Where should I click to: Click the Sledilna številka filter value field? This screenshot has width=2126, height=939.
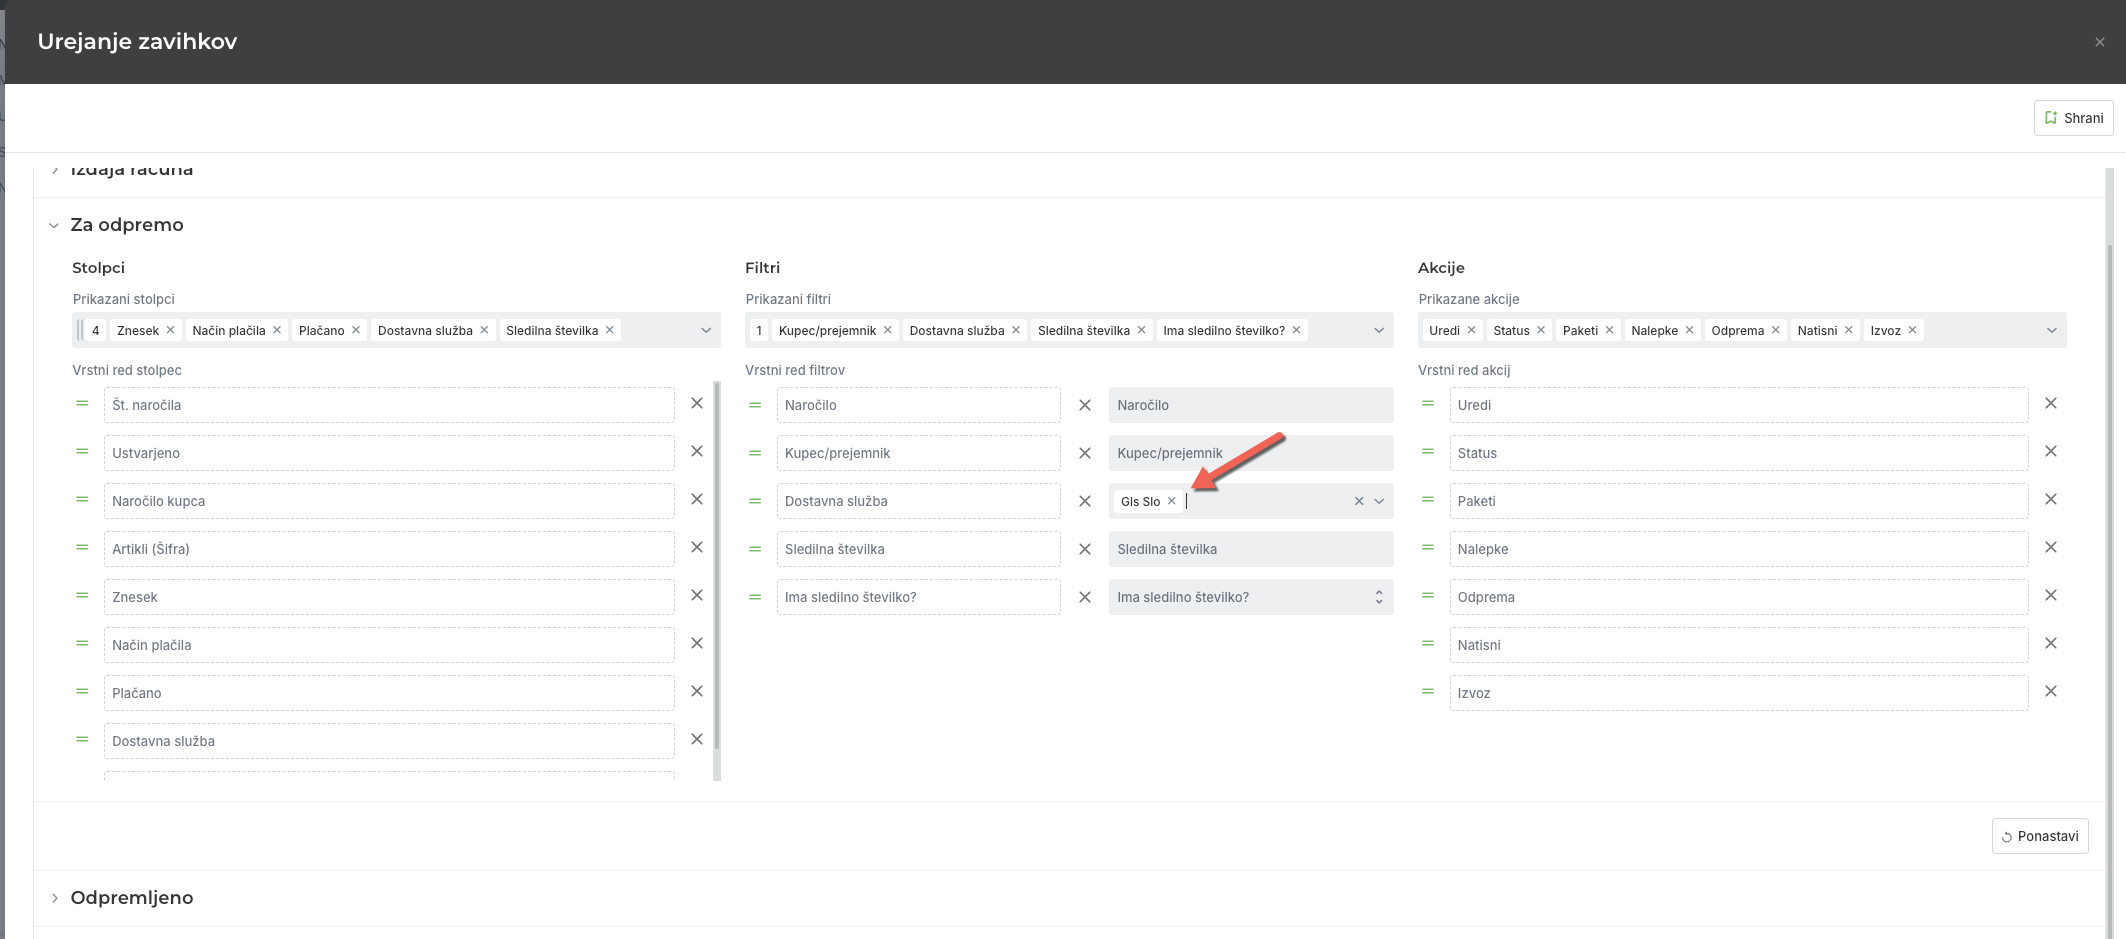(1250, 549)
